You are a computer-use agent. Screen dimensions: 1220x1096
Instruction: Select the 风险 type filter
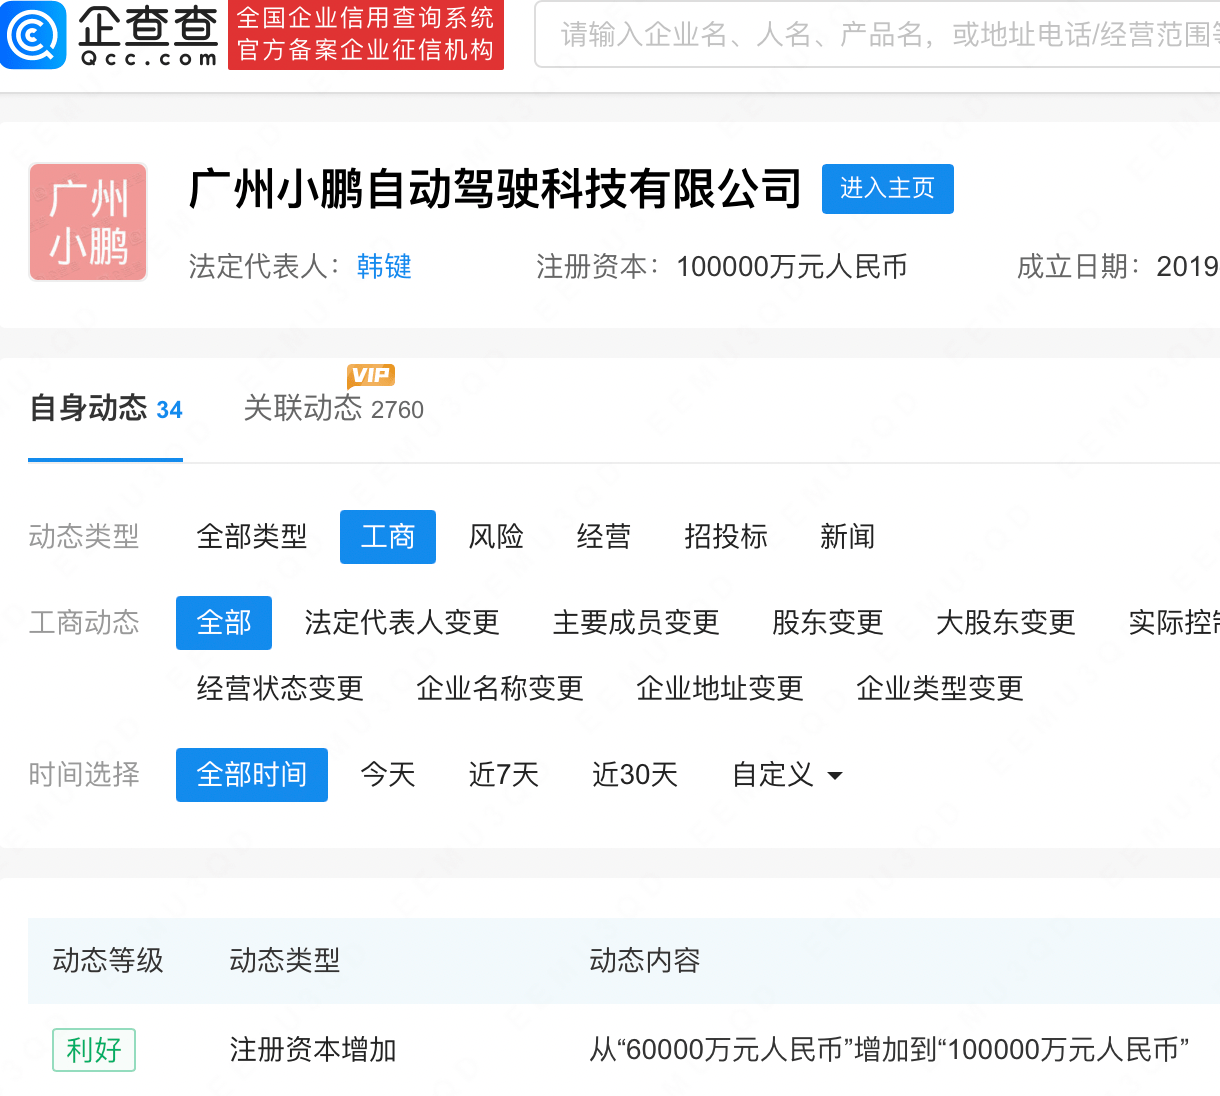coord(496,537)
